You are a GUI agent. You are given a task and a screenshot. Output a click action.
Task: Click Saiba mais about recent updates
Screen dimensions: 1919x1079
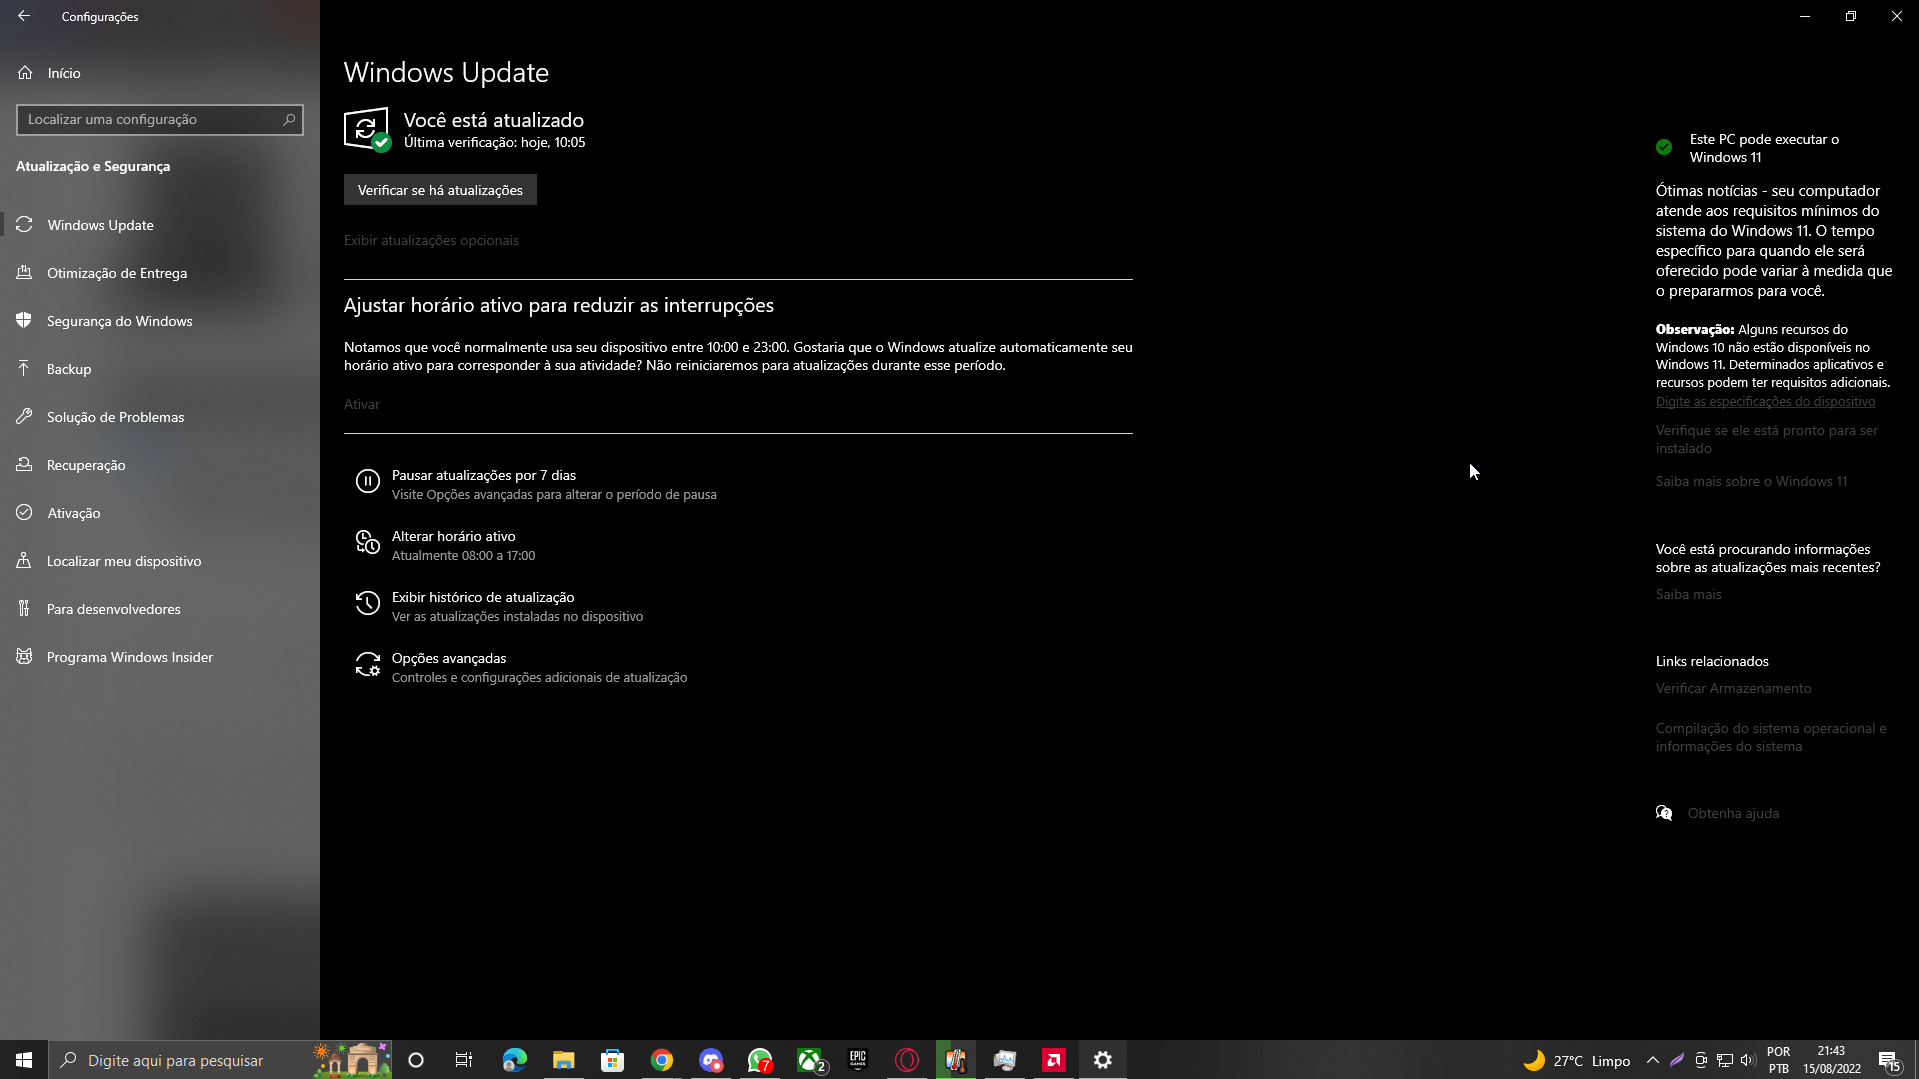[x=1688, y=594]
